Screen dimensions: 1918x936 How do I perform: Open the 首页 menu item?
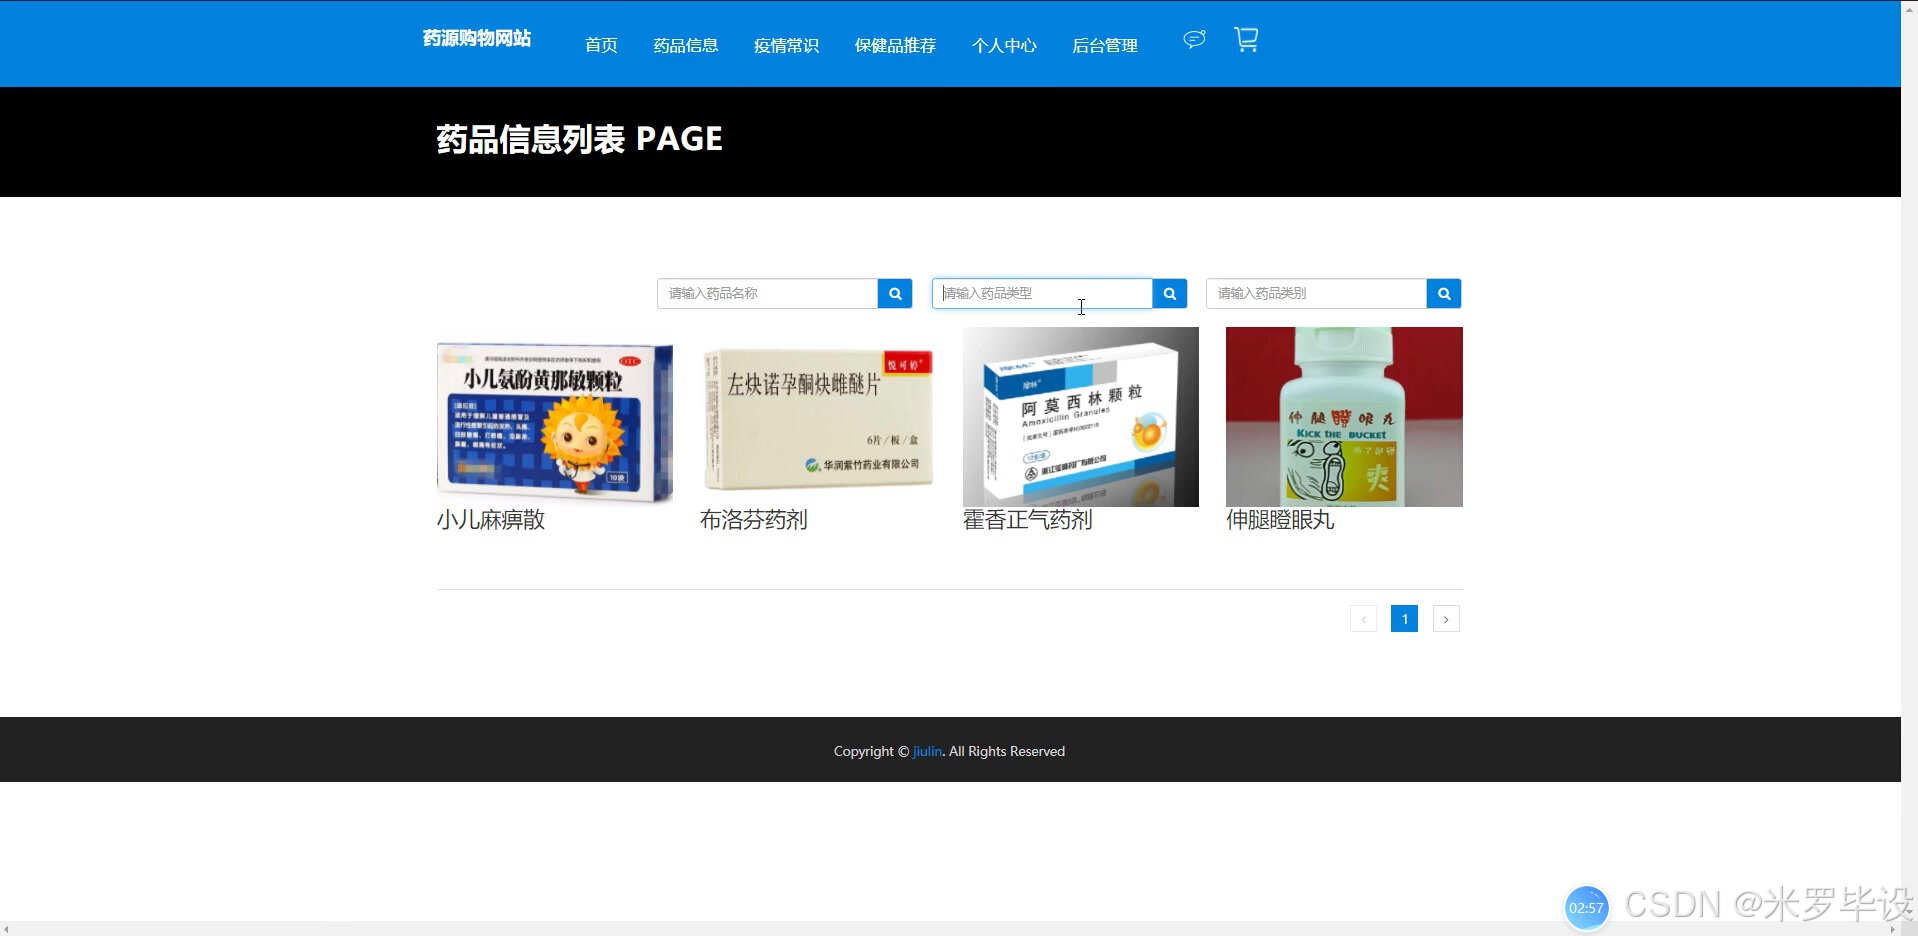pyautogui.click(x=600, y=45)
